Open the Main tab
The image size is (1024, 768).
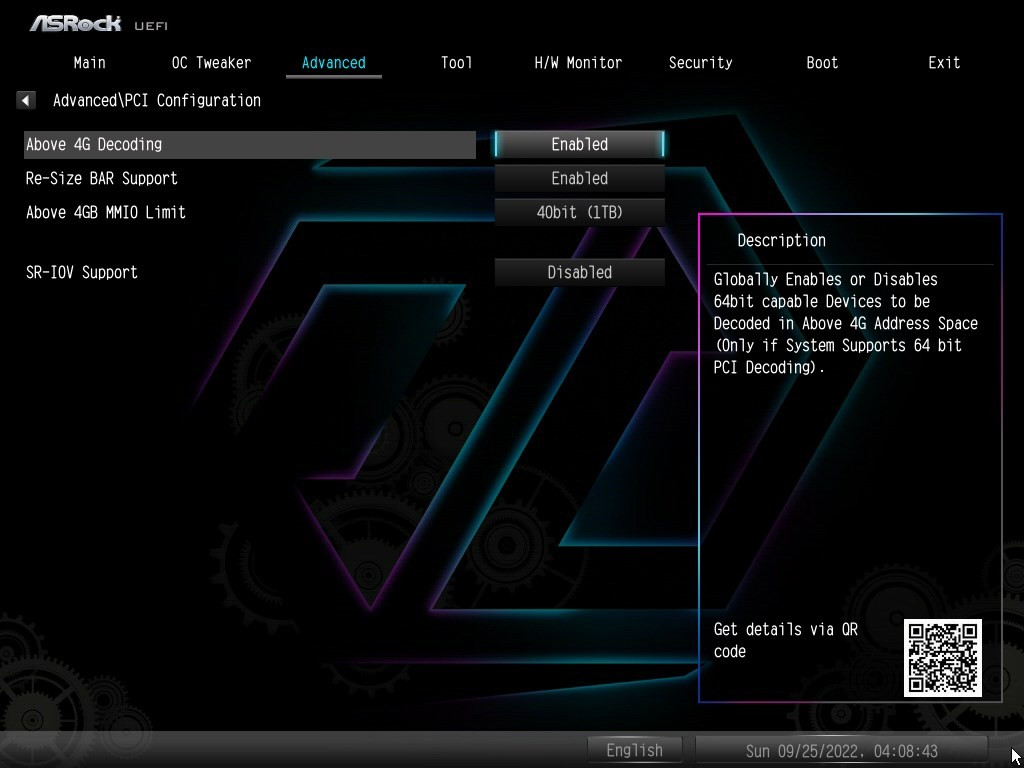(89, 62)
